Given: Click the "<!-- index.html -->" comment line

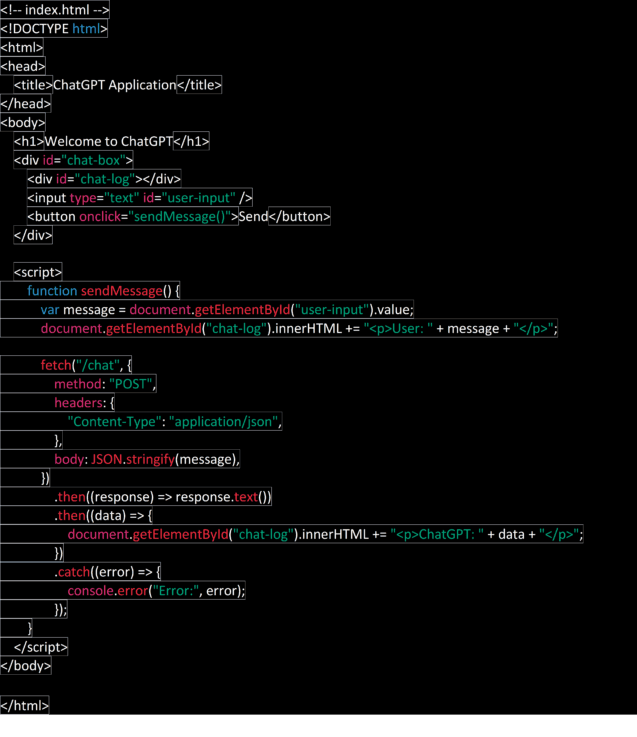Looking at the screenshot, I should (55, 10).
